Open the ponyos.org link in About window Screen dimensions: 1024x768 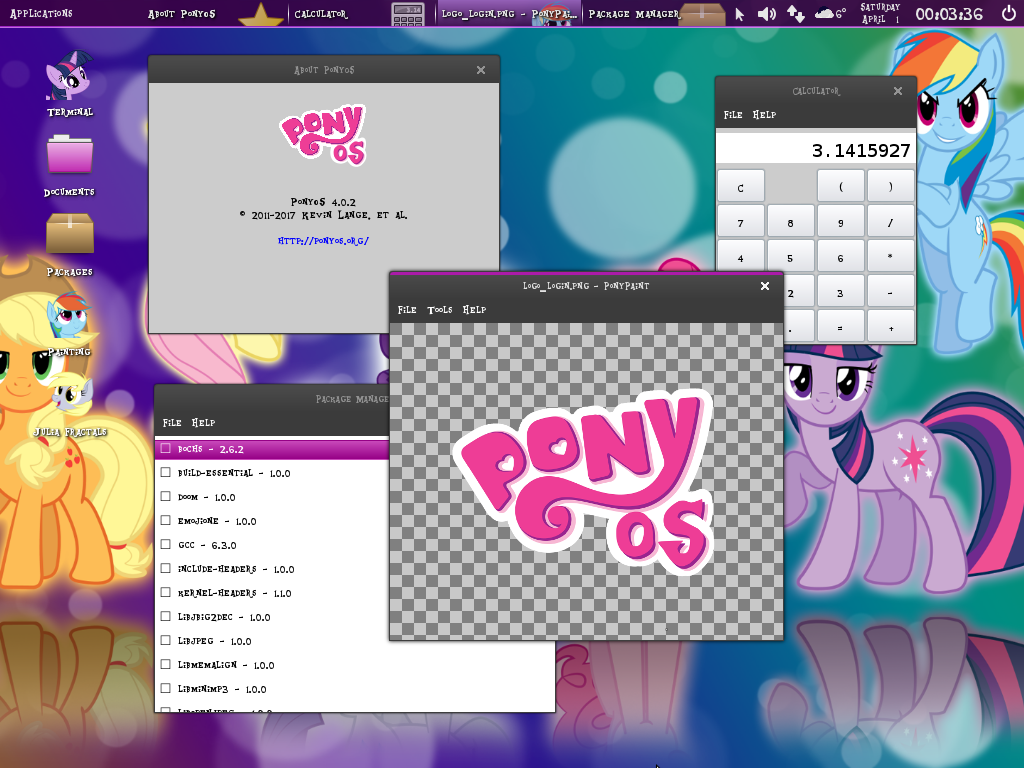(x=323, y=241)
